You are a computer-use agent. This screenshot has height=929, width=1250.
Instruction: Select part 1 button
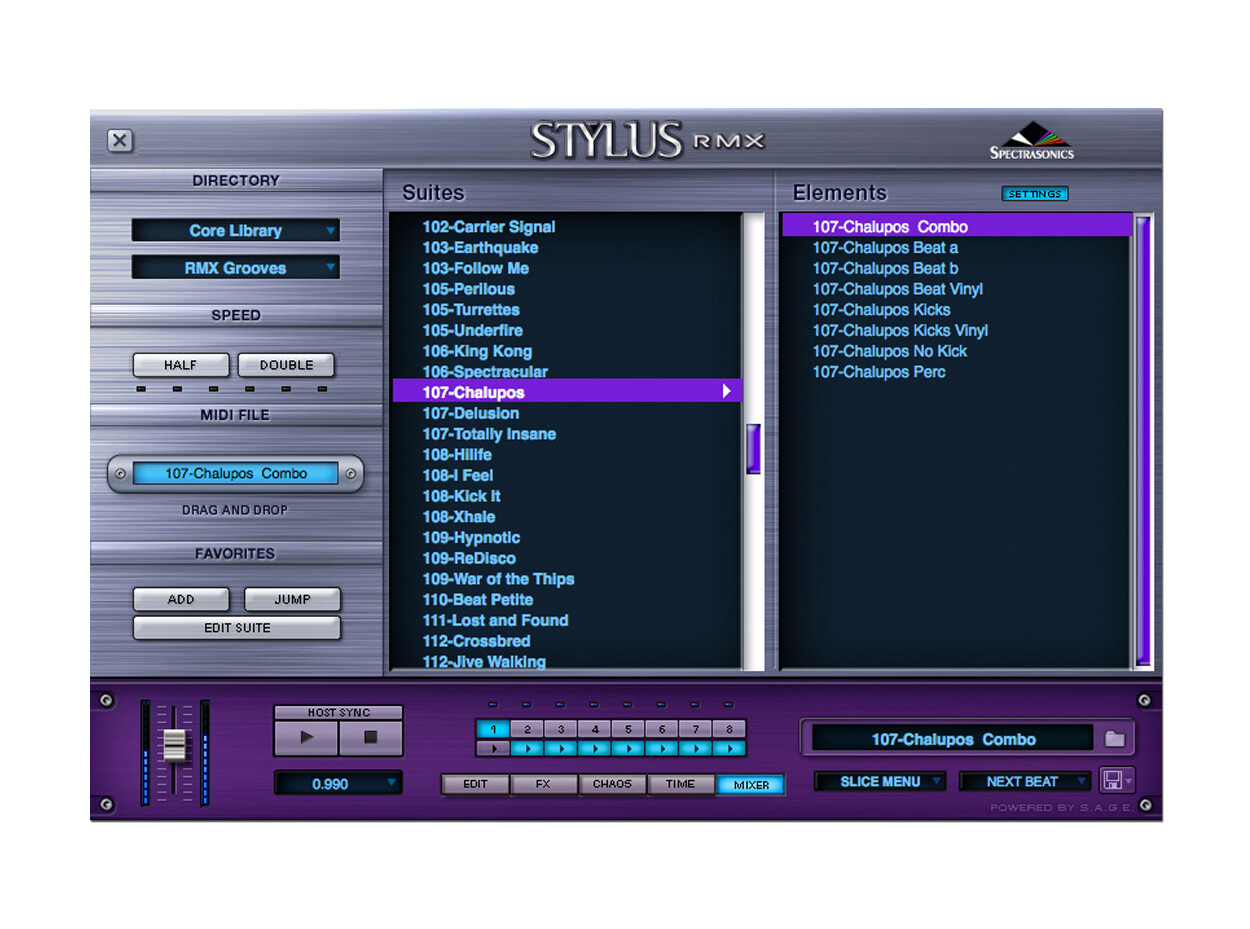[x=493, y=730]
